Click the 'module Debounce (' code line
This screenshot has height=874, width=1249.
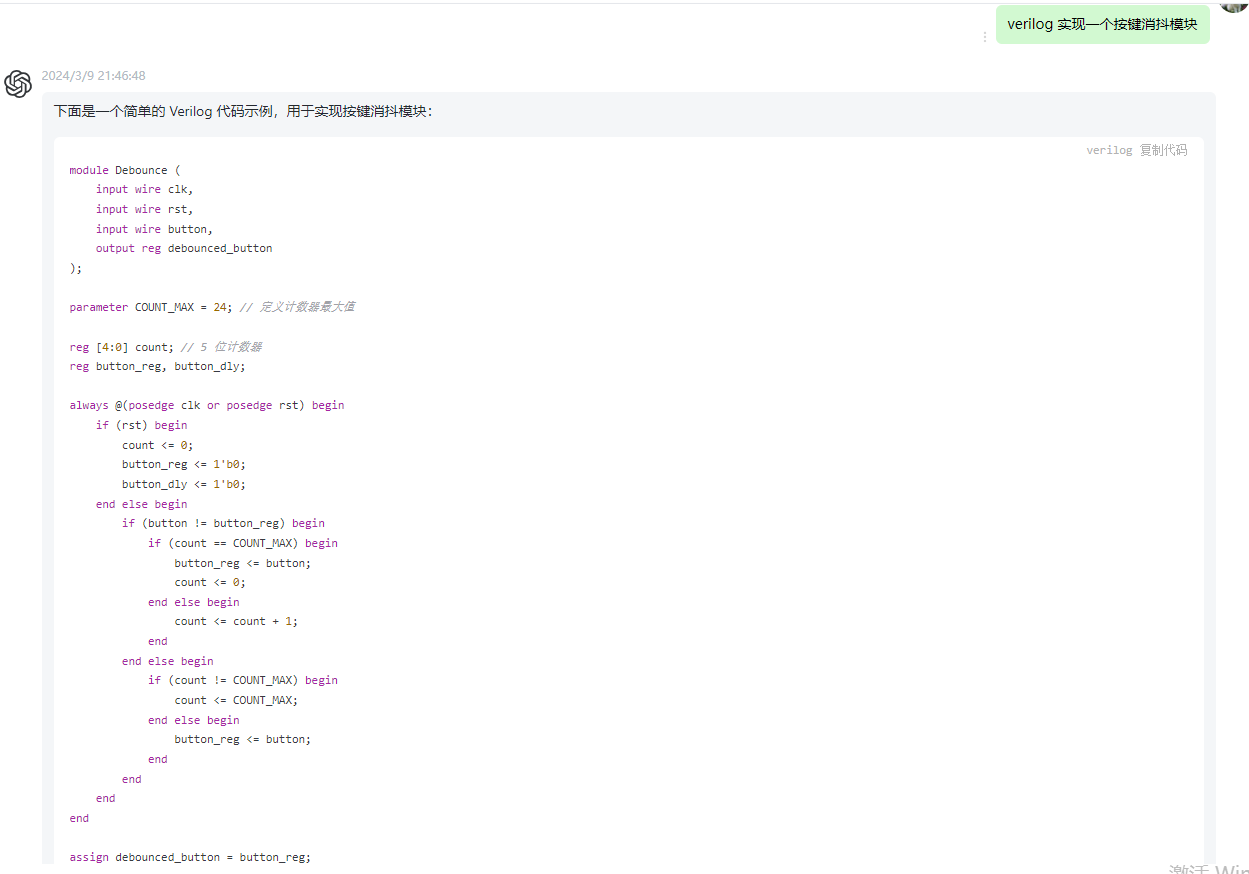coord(125,170)
